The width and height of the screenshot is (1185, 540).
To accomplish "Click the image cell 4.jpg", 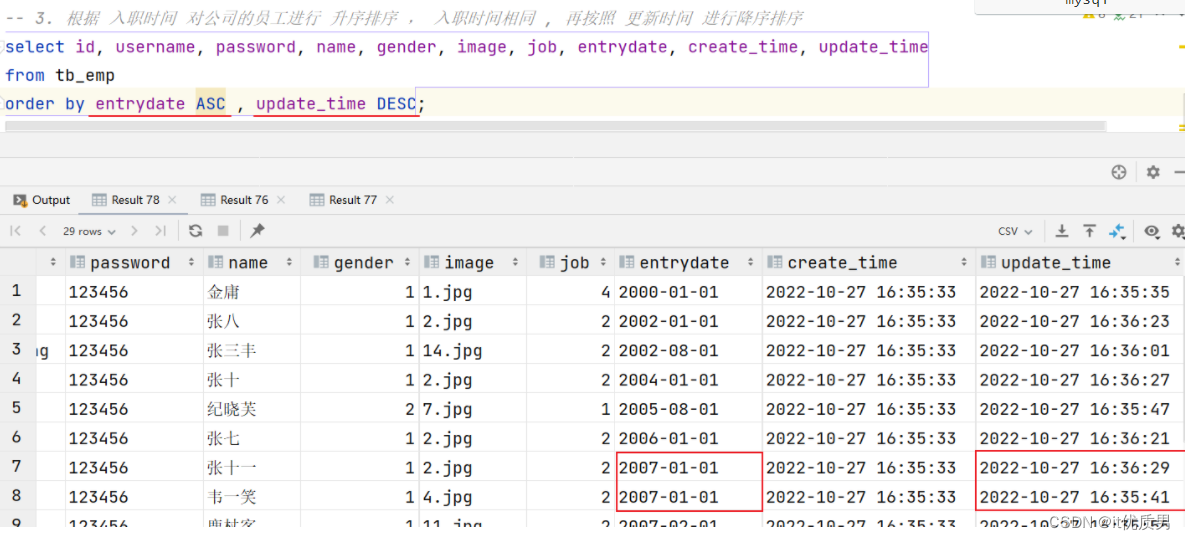I will (472, 498).
